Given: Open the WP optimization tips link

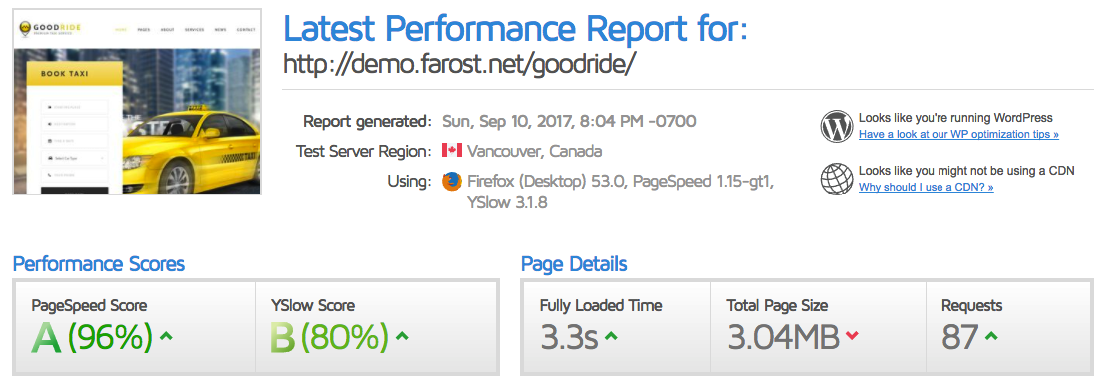Looking at the screenshot, I should click(x=958, y=134).
